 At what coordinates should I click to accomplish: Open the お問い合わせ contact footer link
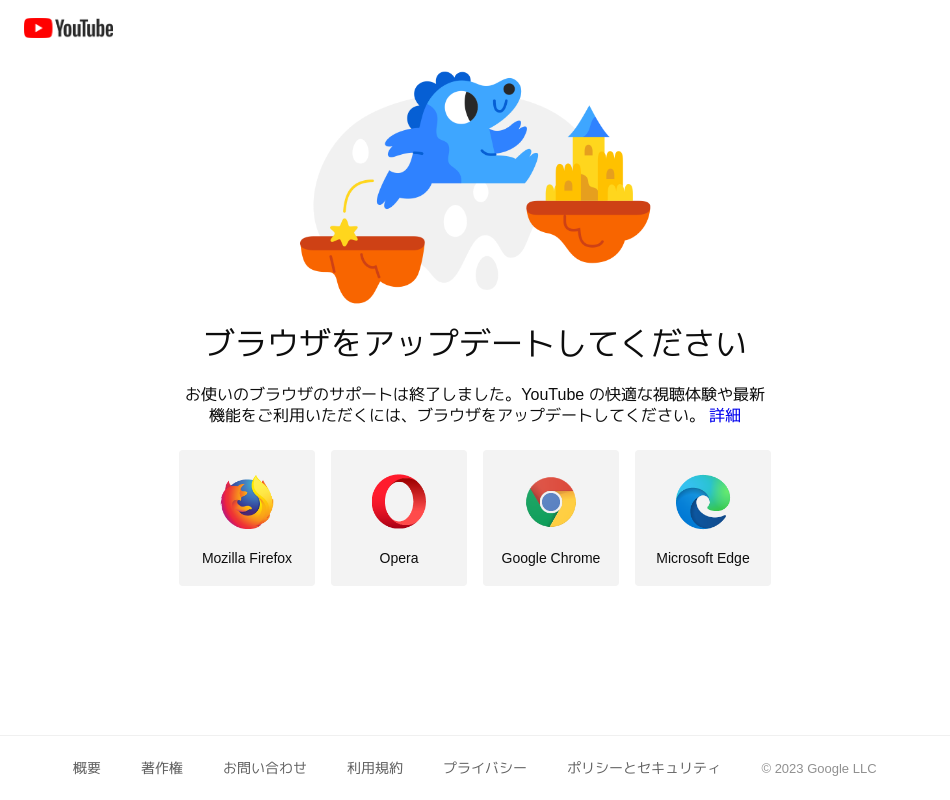(265, 768)
